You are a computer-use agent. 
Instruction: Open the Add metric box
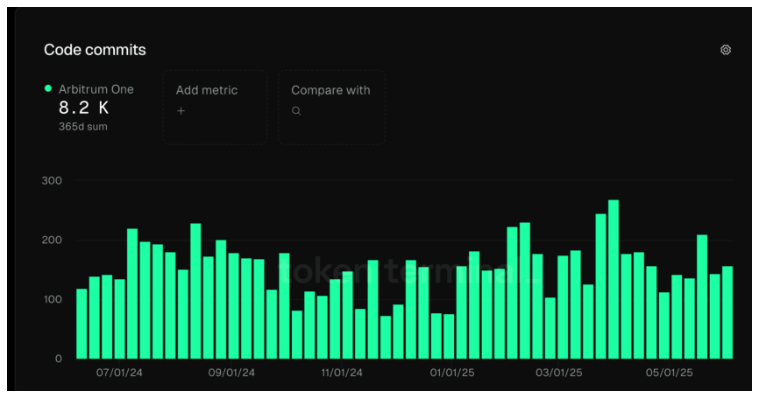(215, 107)
